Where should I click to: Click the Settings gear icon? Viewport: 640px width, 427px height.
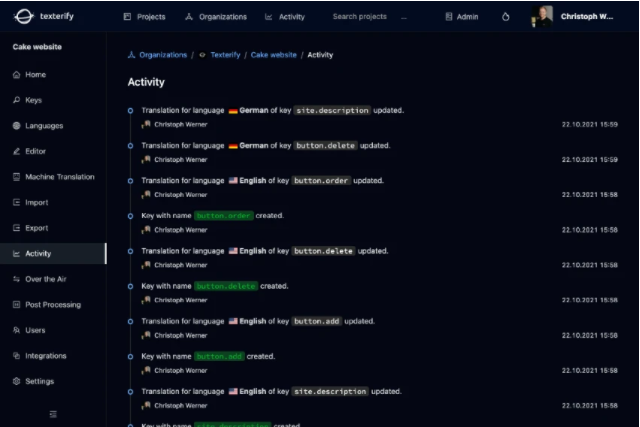pyautogui.click(x=16, y=381)
